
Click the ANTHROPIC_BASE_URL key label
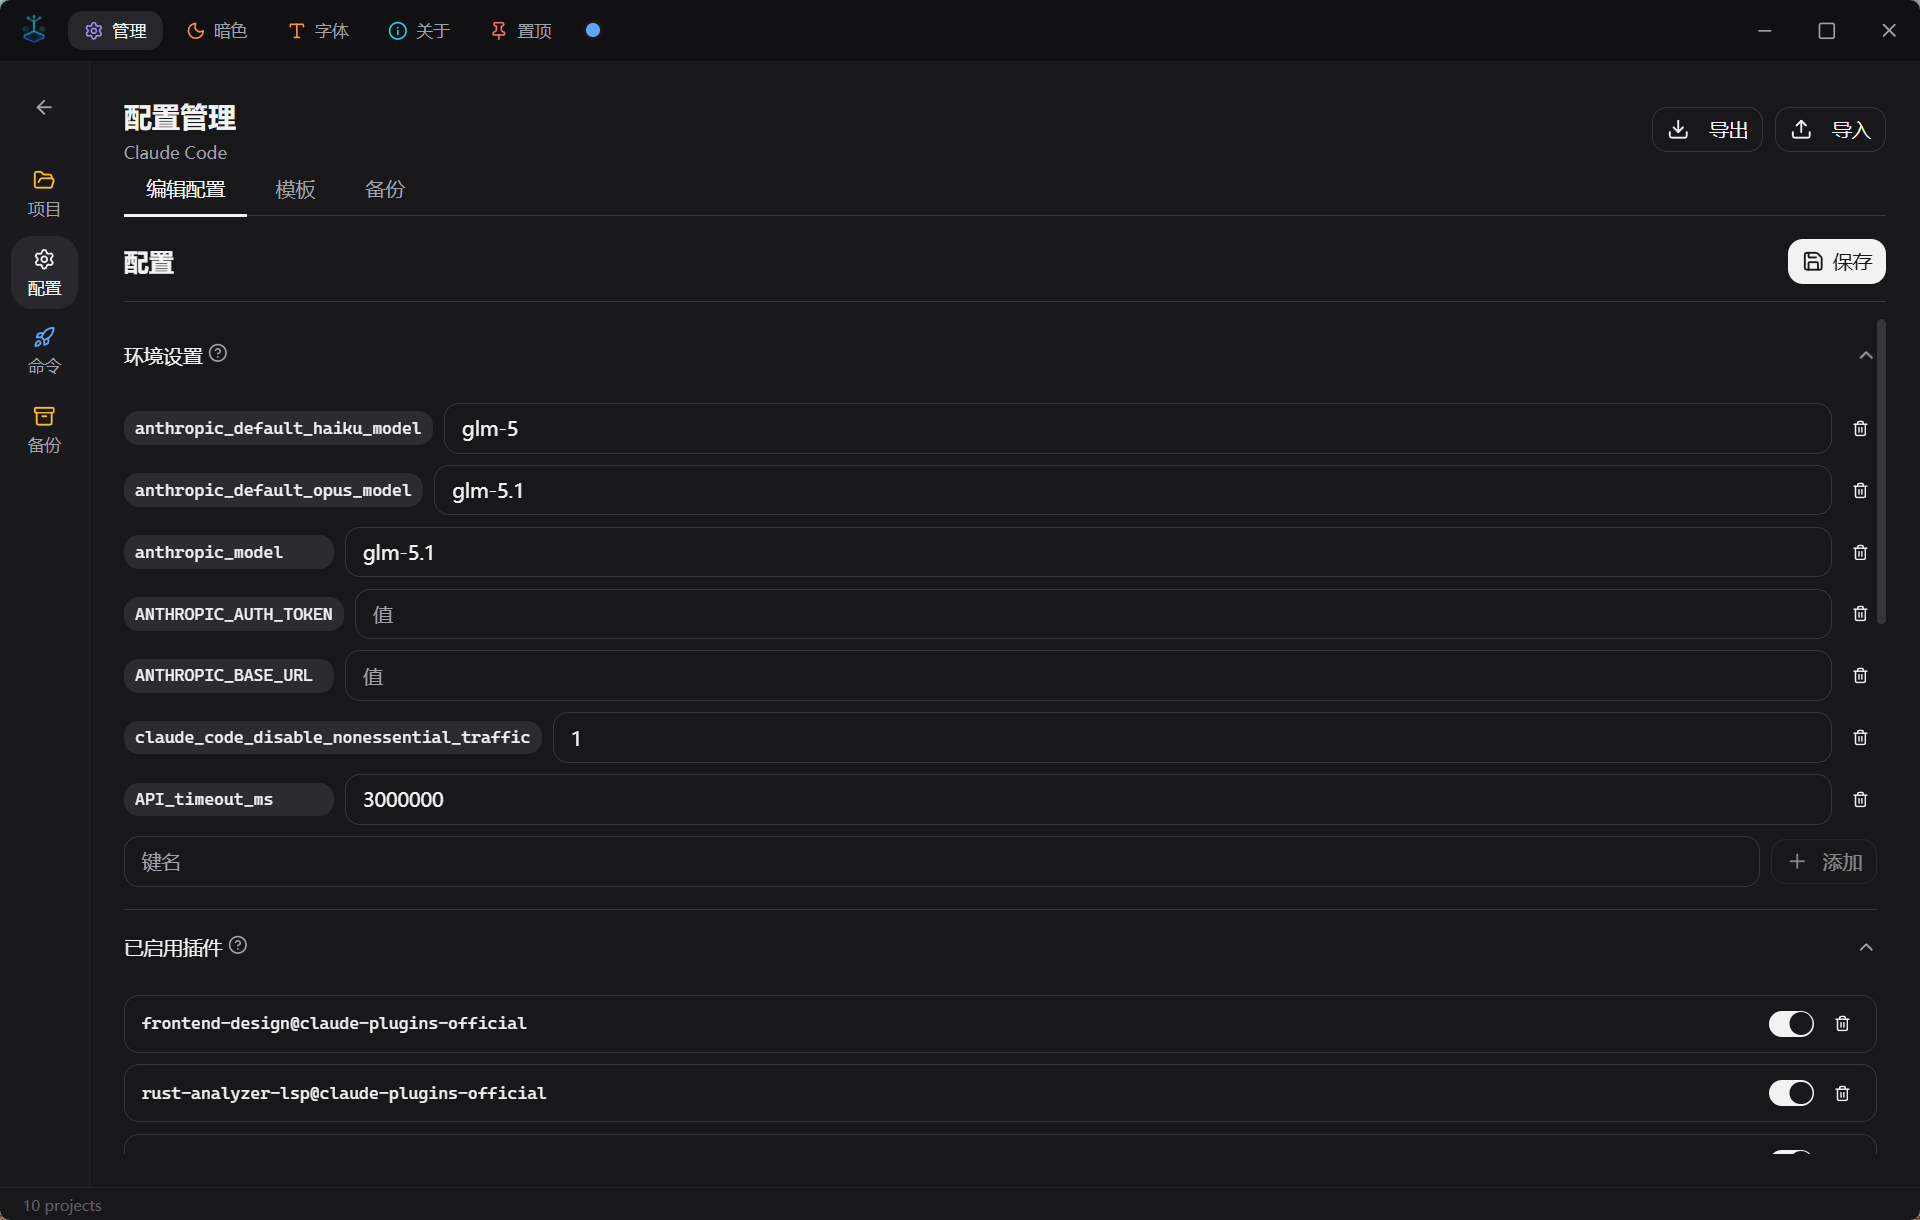pos(229,676)
